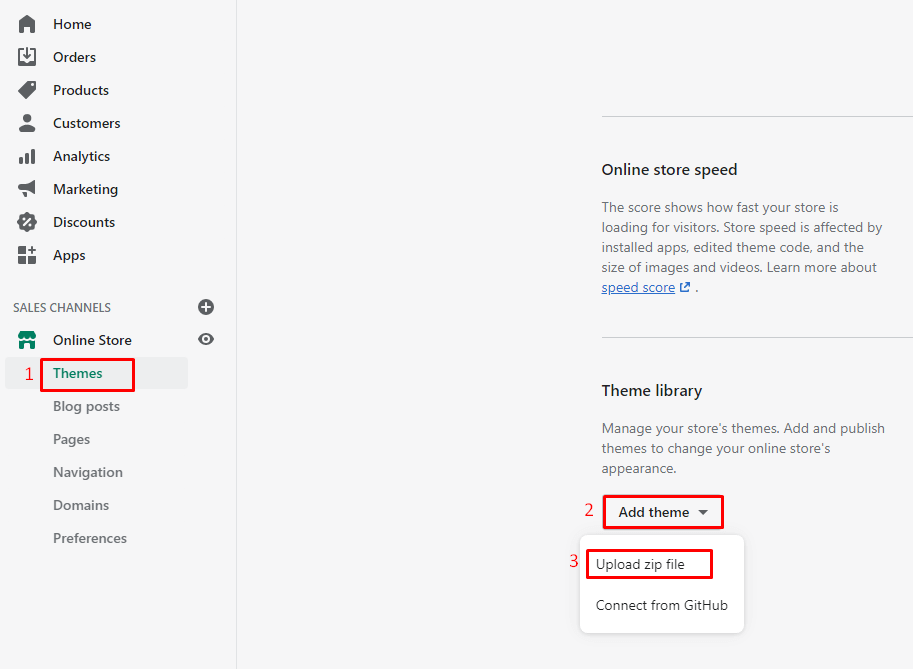This screenshot has height=669, width=913.
Task: Add a sales channel with plus icon
Action: (x=206, y=307)
